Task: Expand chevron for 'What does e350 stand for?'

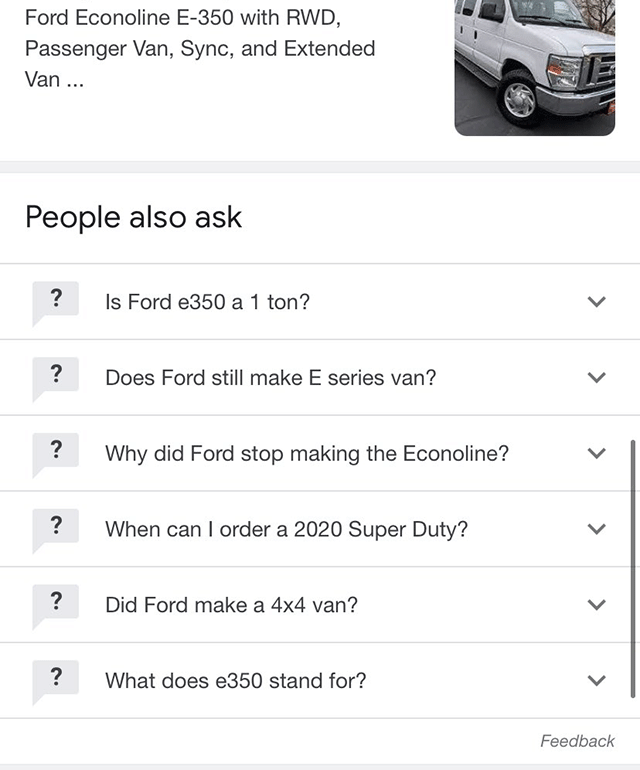Action: pyautogui.click(x=597, y=681)
